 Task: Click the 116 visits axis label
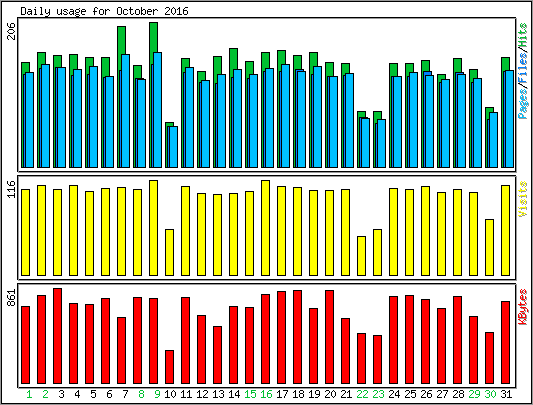point(12,189)
